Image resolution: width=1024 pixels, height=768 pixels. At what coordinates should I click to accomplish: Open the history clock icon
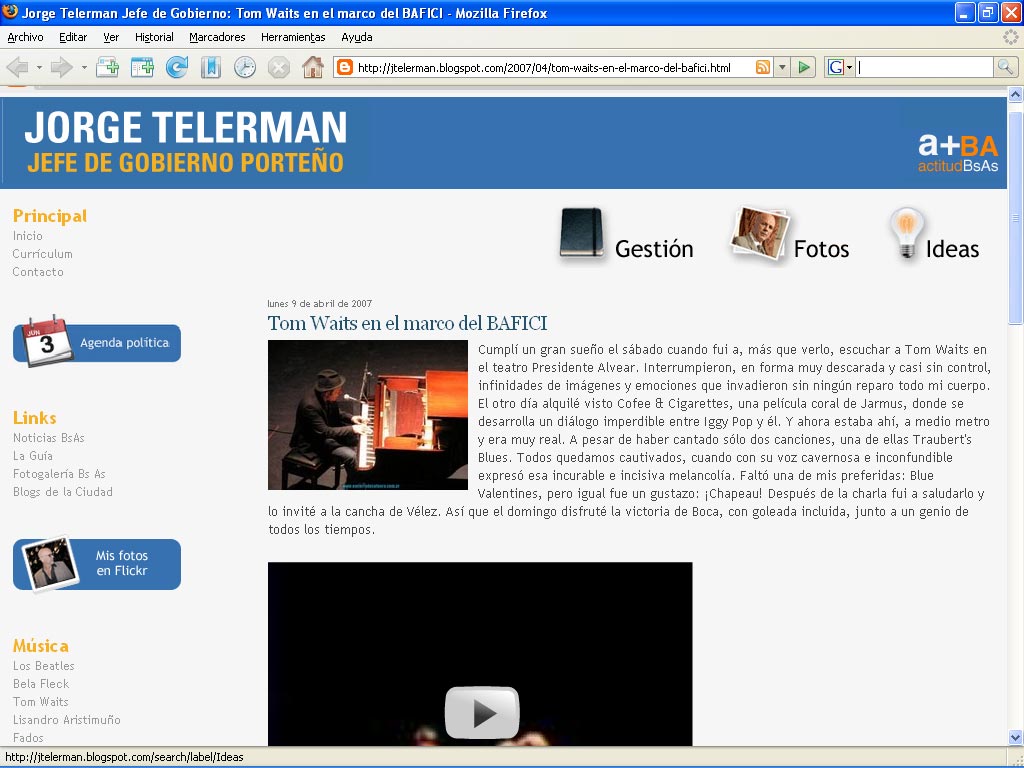coord(245,67)
